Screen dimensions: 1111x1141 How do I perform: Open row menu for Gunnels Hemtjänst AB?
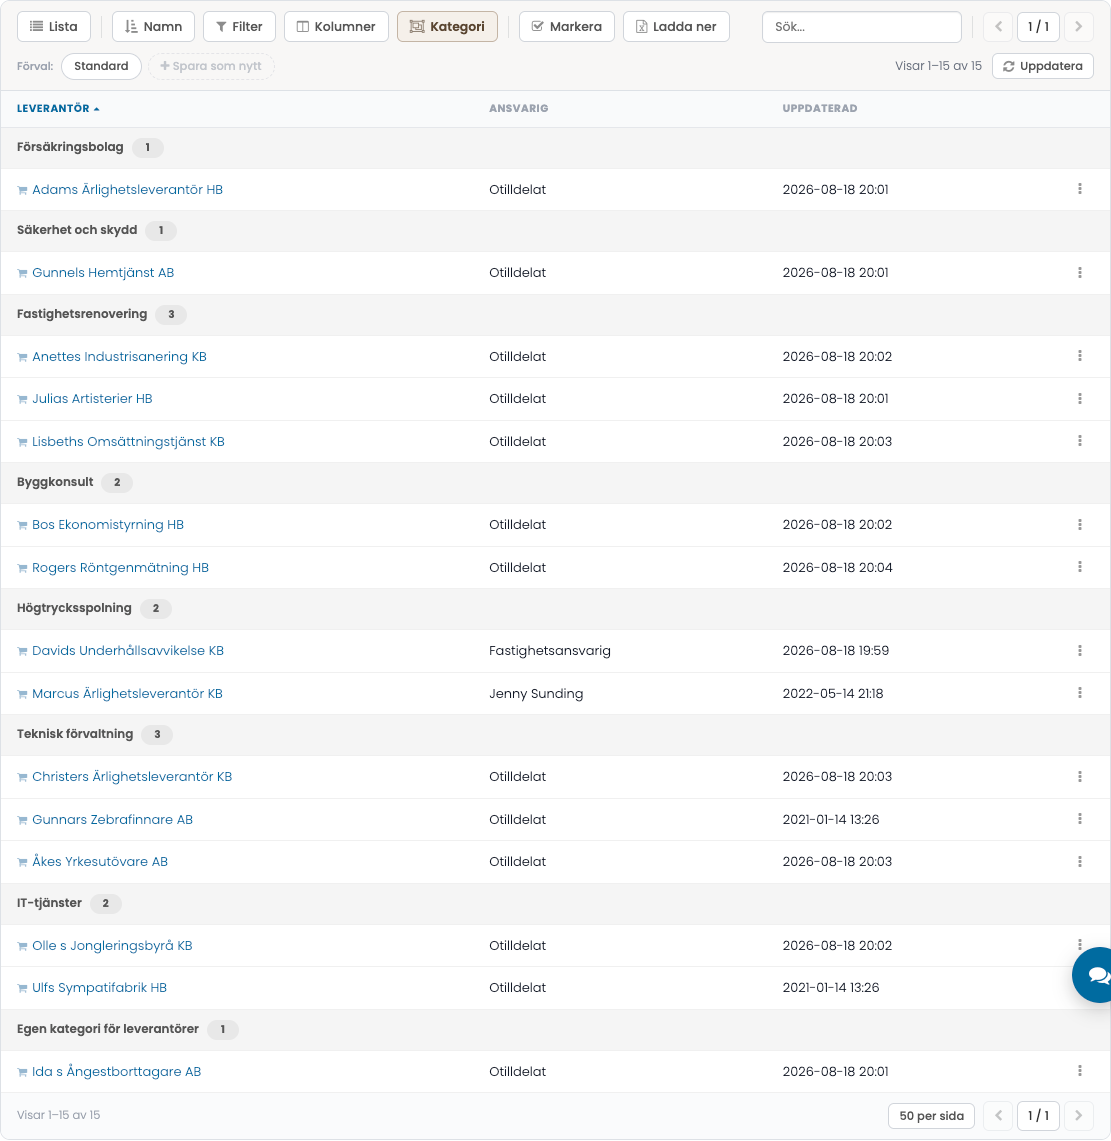click(x=1079, y=273)
